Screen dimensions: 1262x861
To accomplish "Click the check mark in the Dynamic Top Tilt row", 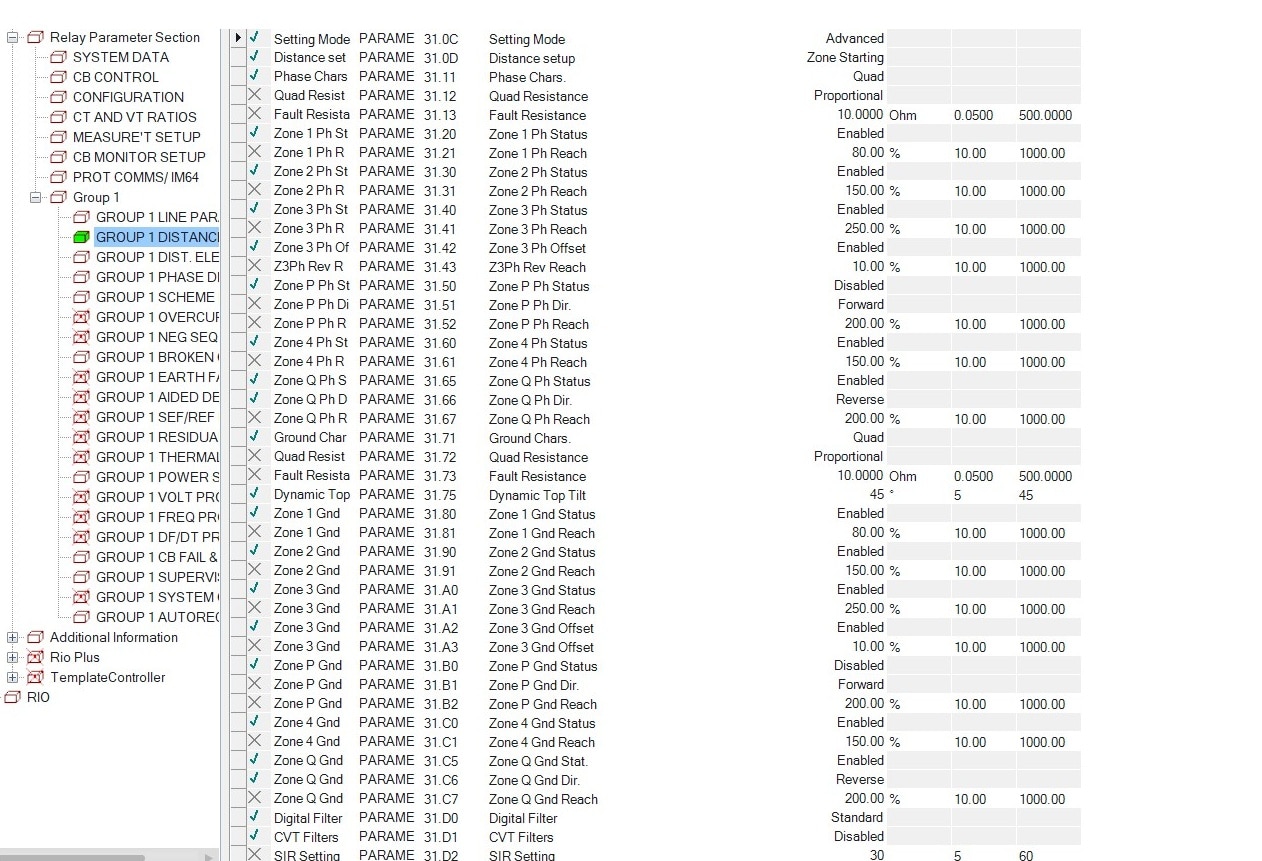I will [x=254, y=494].
